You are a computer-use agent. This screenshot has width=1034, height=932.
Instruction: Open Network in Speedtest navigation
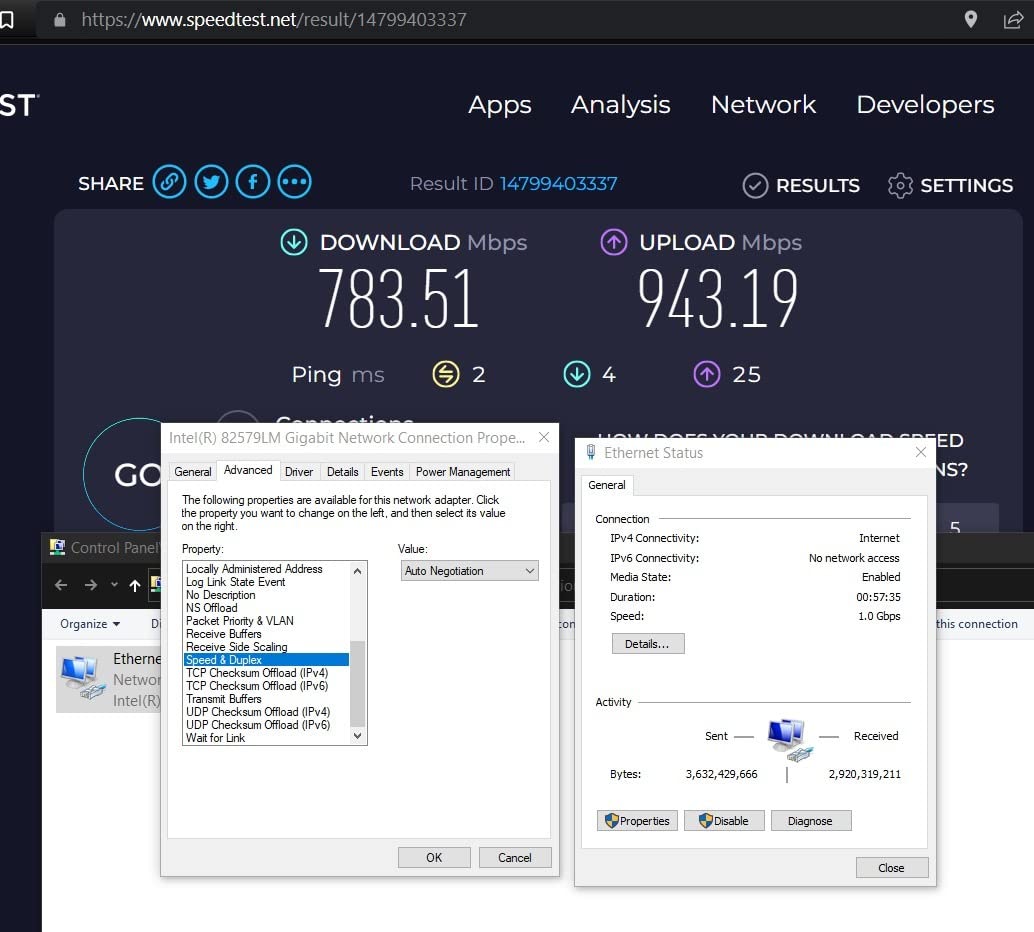(x=763, y=104)
